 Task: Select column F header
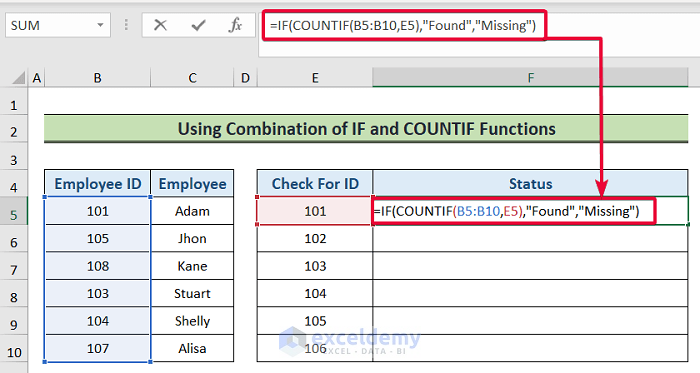[530, 78]
